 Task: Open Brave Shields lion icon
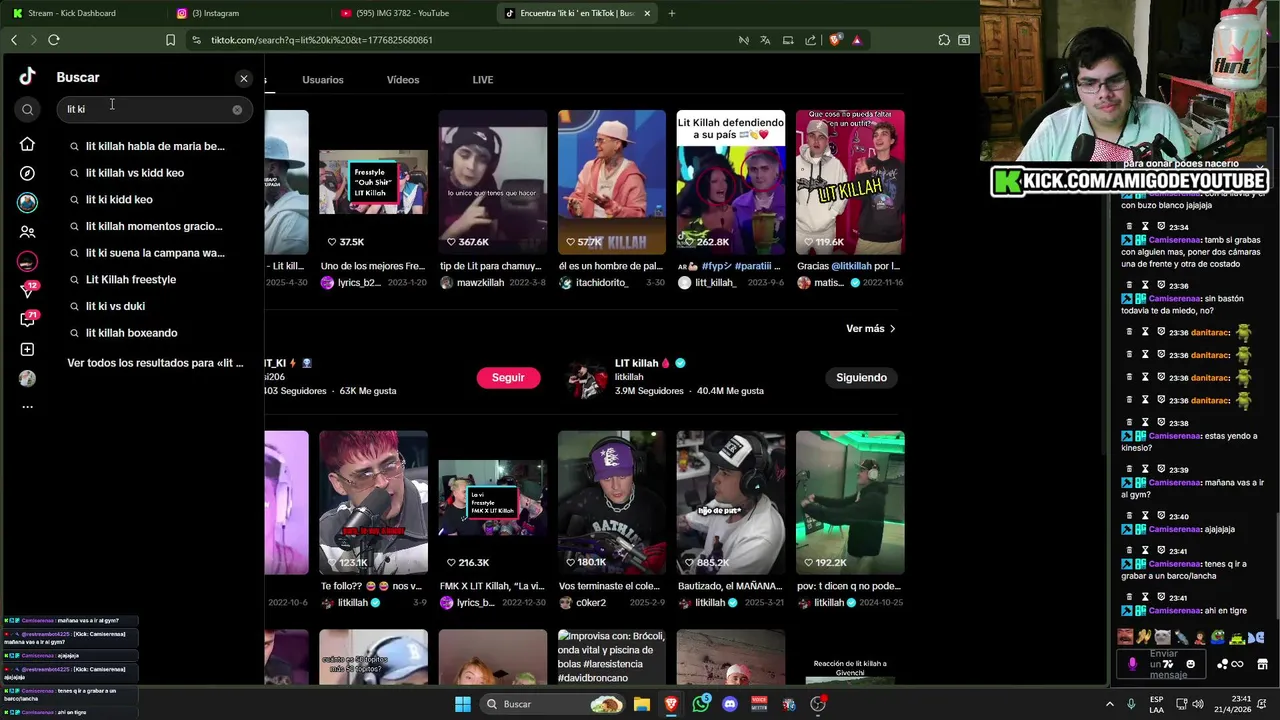(836, 40)
